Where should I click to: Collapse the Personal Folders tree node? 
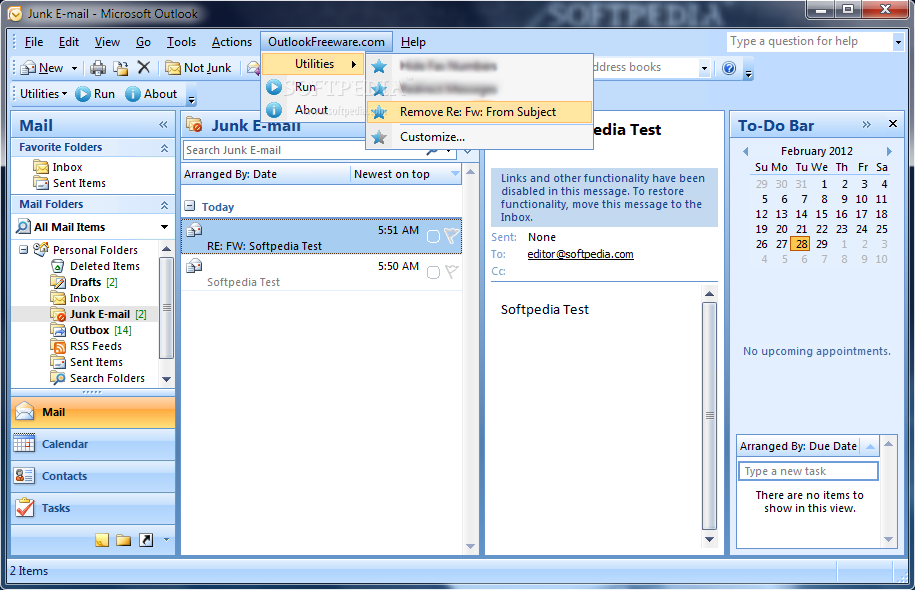click(23, 250)
